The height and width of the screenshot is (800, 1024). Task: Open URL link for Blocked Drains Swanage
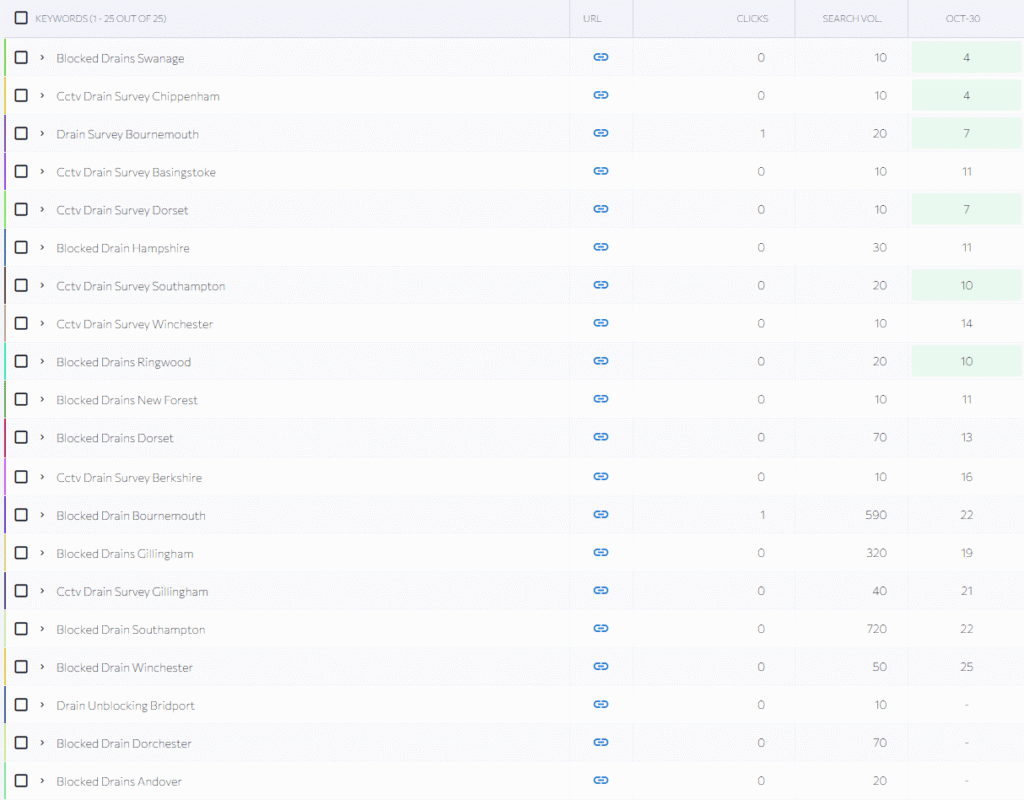(x=601, y=57)
